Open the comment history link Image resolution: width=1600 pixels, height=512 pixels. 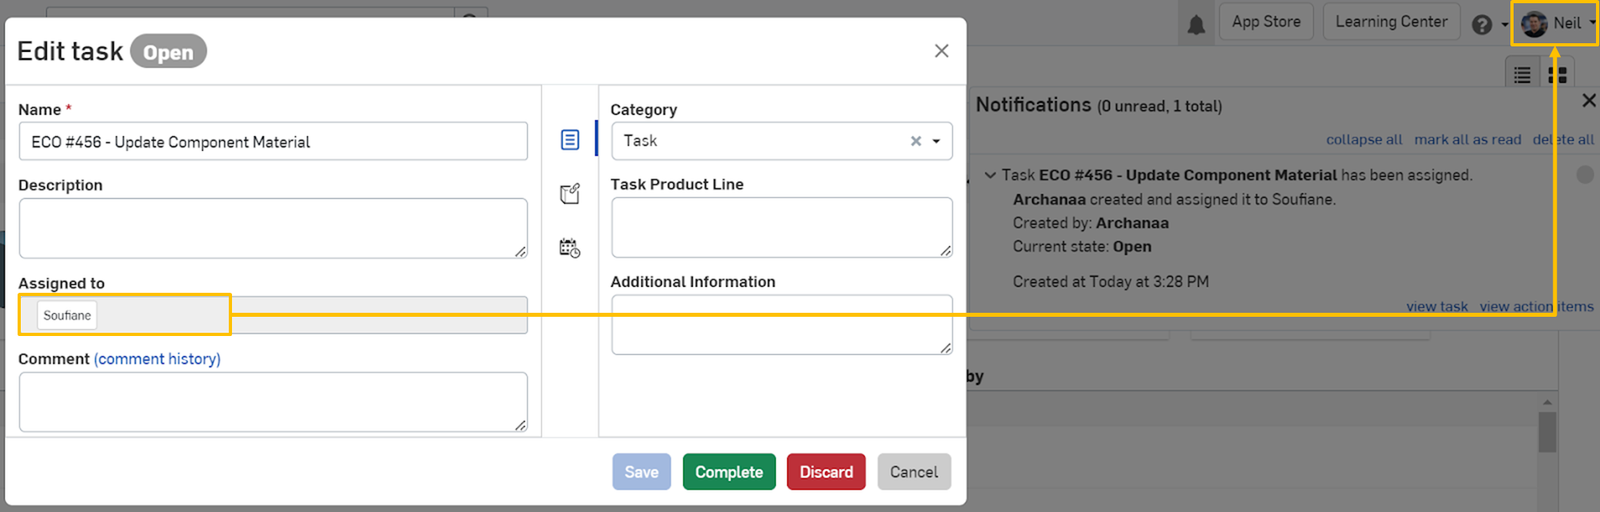tap(157, 359)
